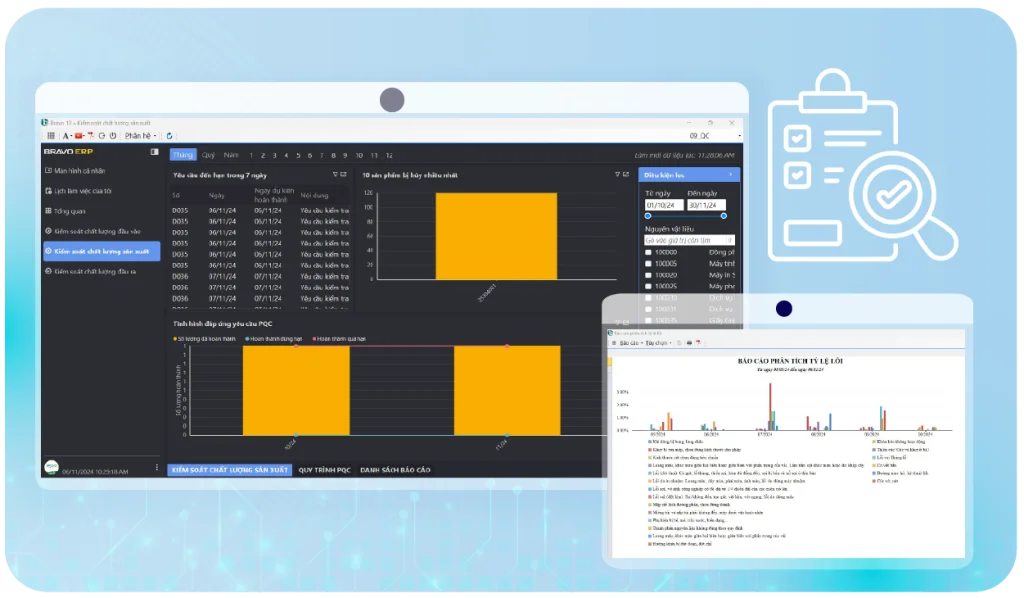The width and height of the screenshot is (1024, 598).
Task: Open 'Lịch làm việc của tôi' in sidebar
Action: [83, 190]
